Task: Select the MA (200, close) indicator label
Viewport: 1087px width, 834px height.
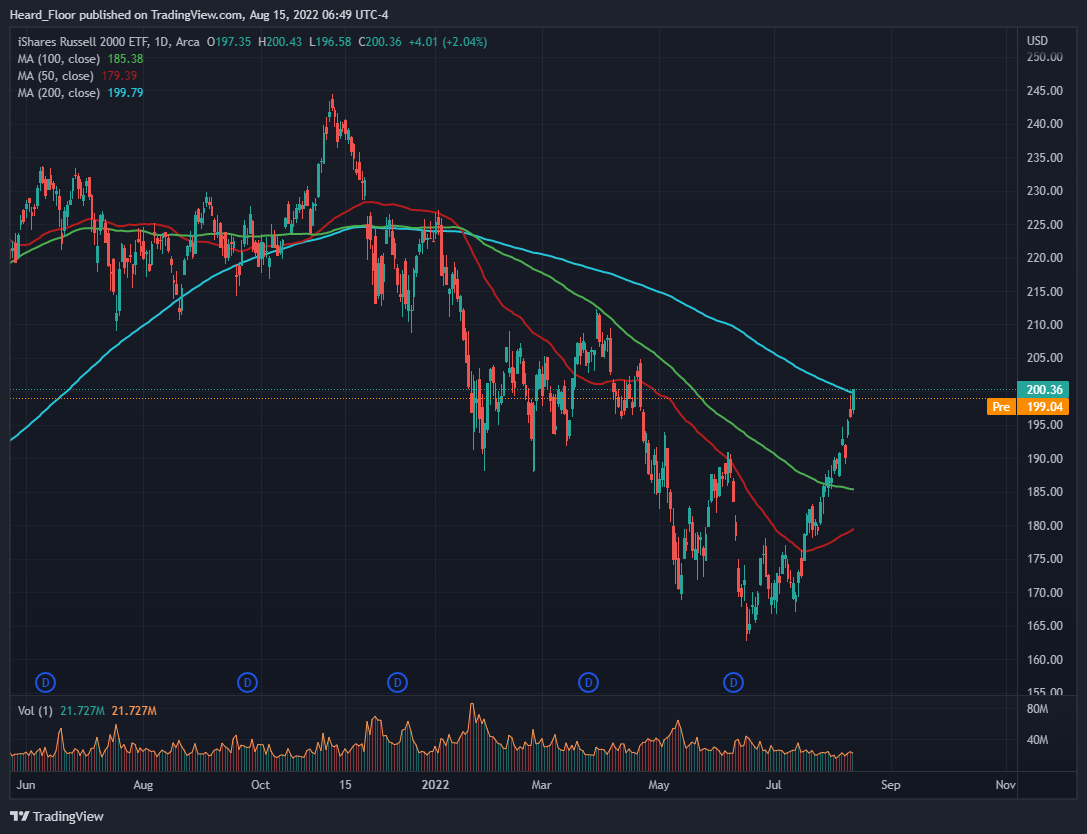Action: (59, 93)
